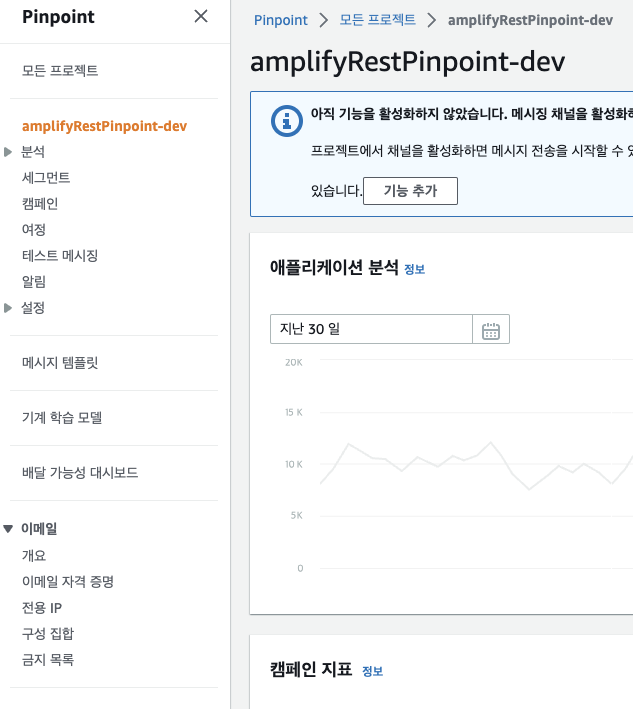
Task: Expand the 분석 tree arrow
Action: point(8,152)
